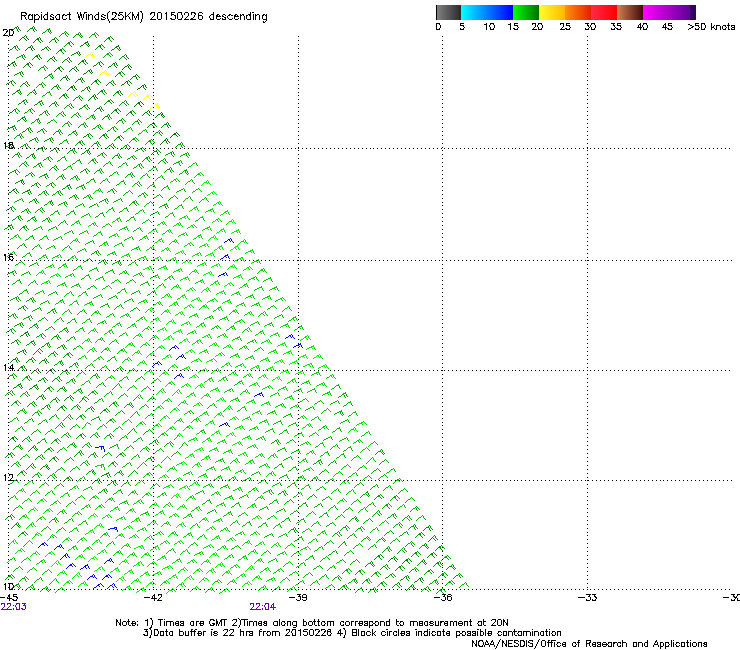This screenshot has width=740, height=650.
Task: Click the red 30-35 knots color band
Action: (604, 12)
